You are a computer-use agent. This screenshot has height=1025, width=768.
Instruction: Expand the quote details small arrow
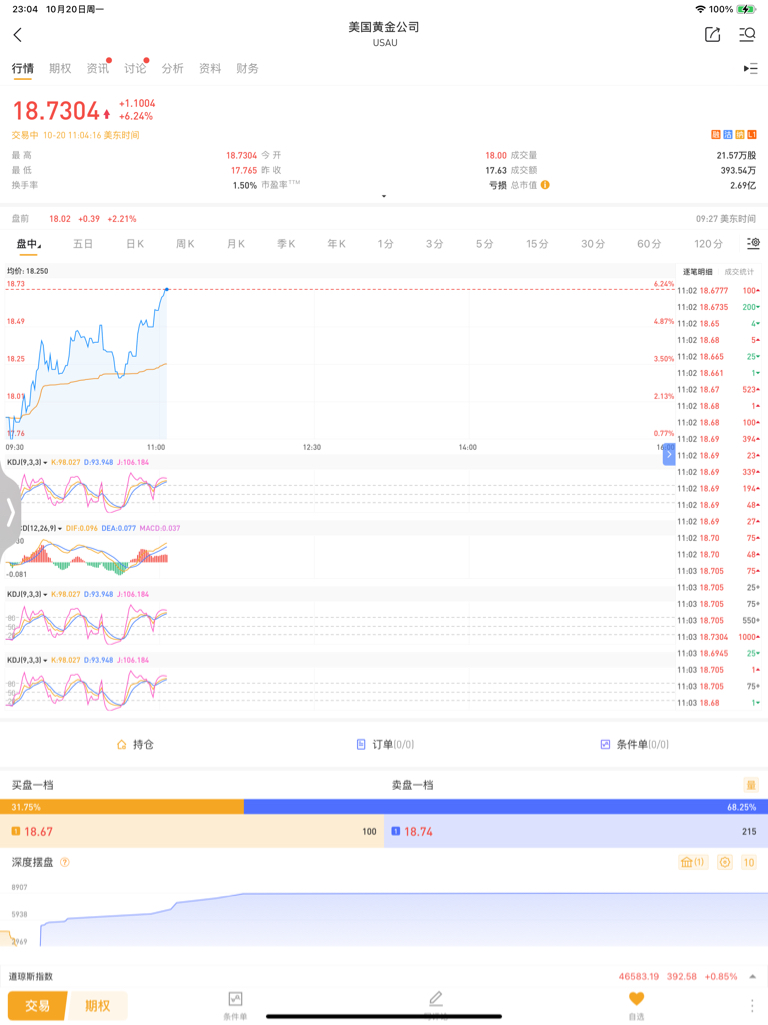[x=384, y=196]
